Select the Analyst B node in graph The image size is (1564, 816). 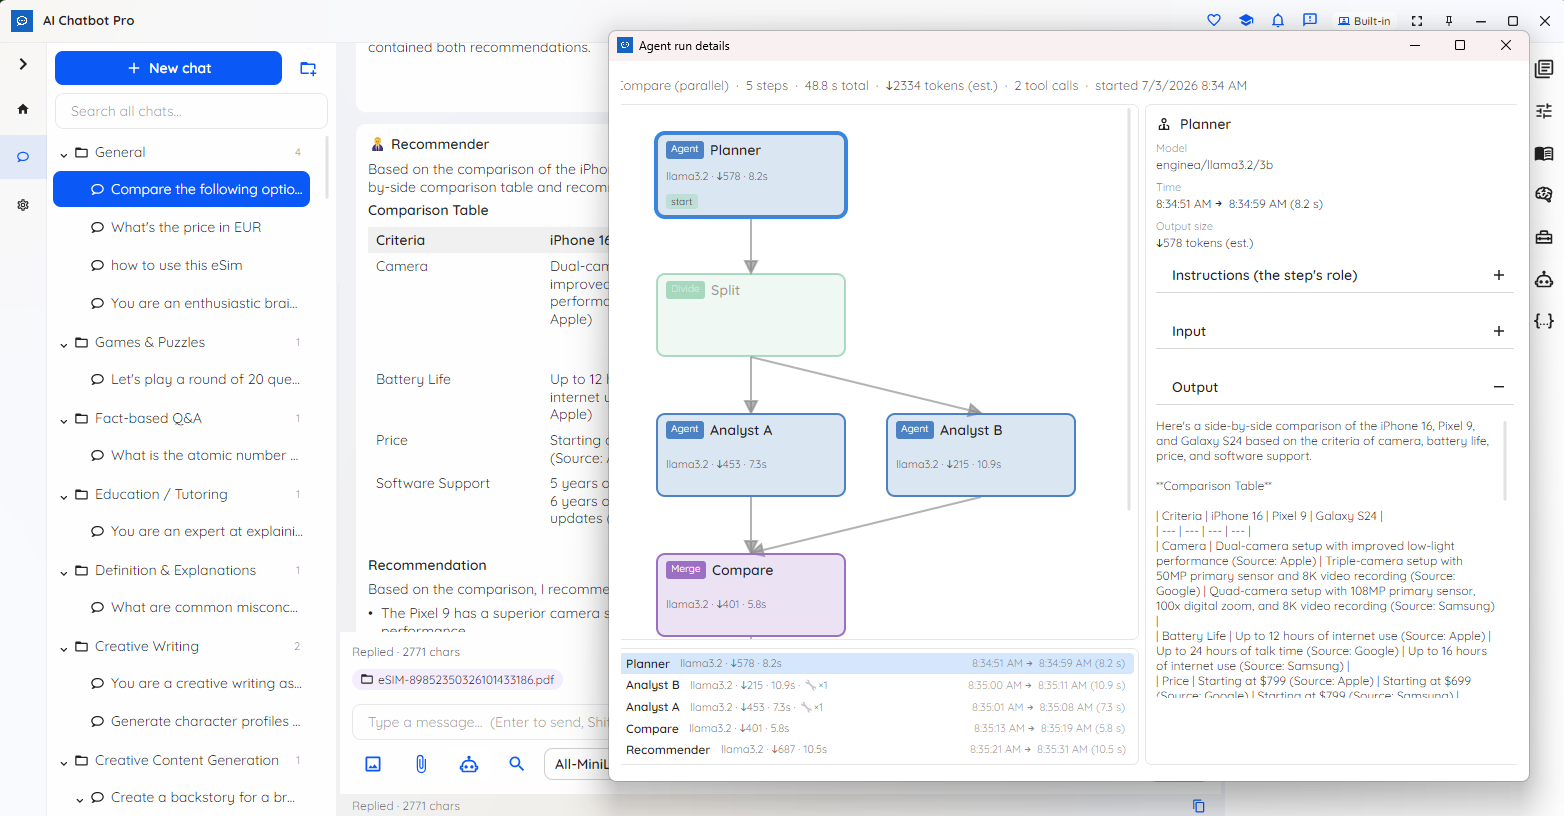point(981,455)
